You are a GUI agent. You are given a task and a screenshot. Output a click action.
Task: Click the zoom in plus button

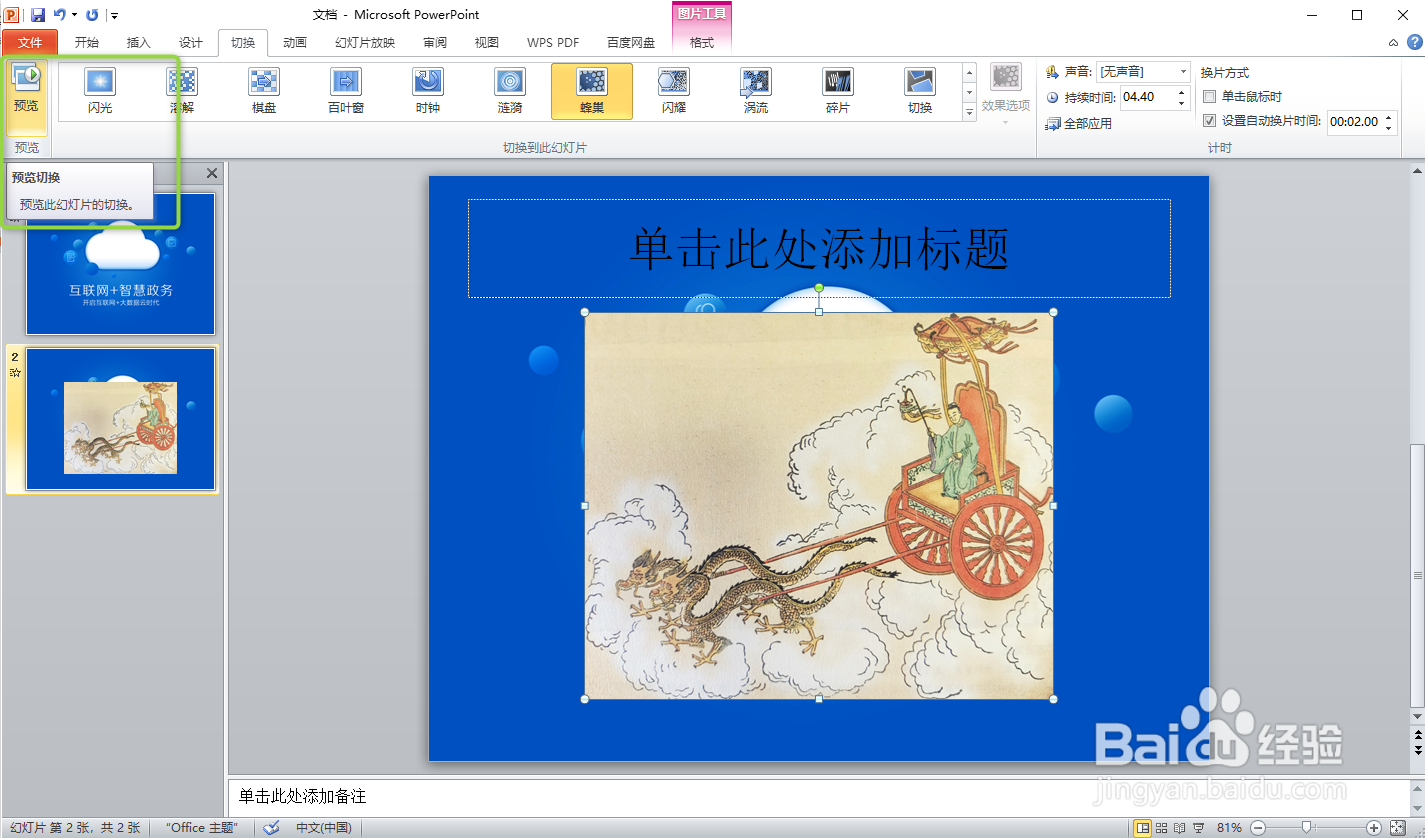1374,828
